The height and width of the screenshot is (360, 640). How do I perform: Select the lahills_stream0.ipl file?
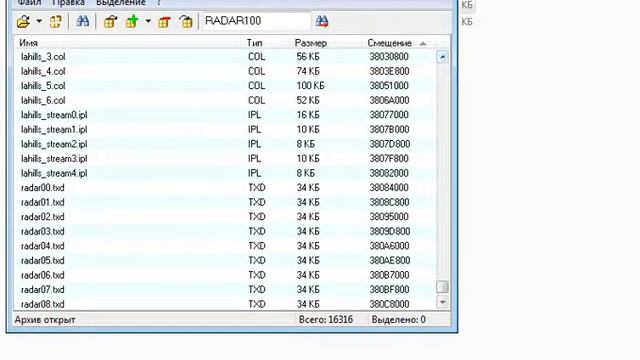tap(54, 115)
